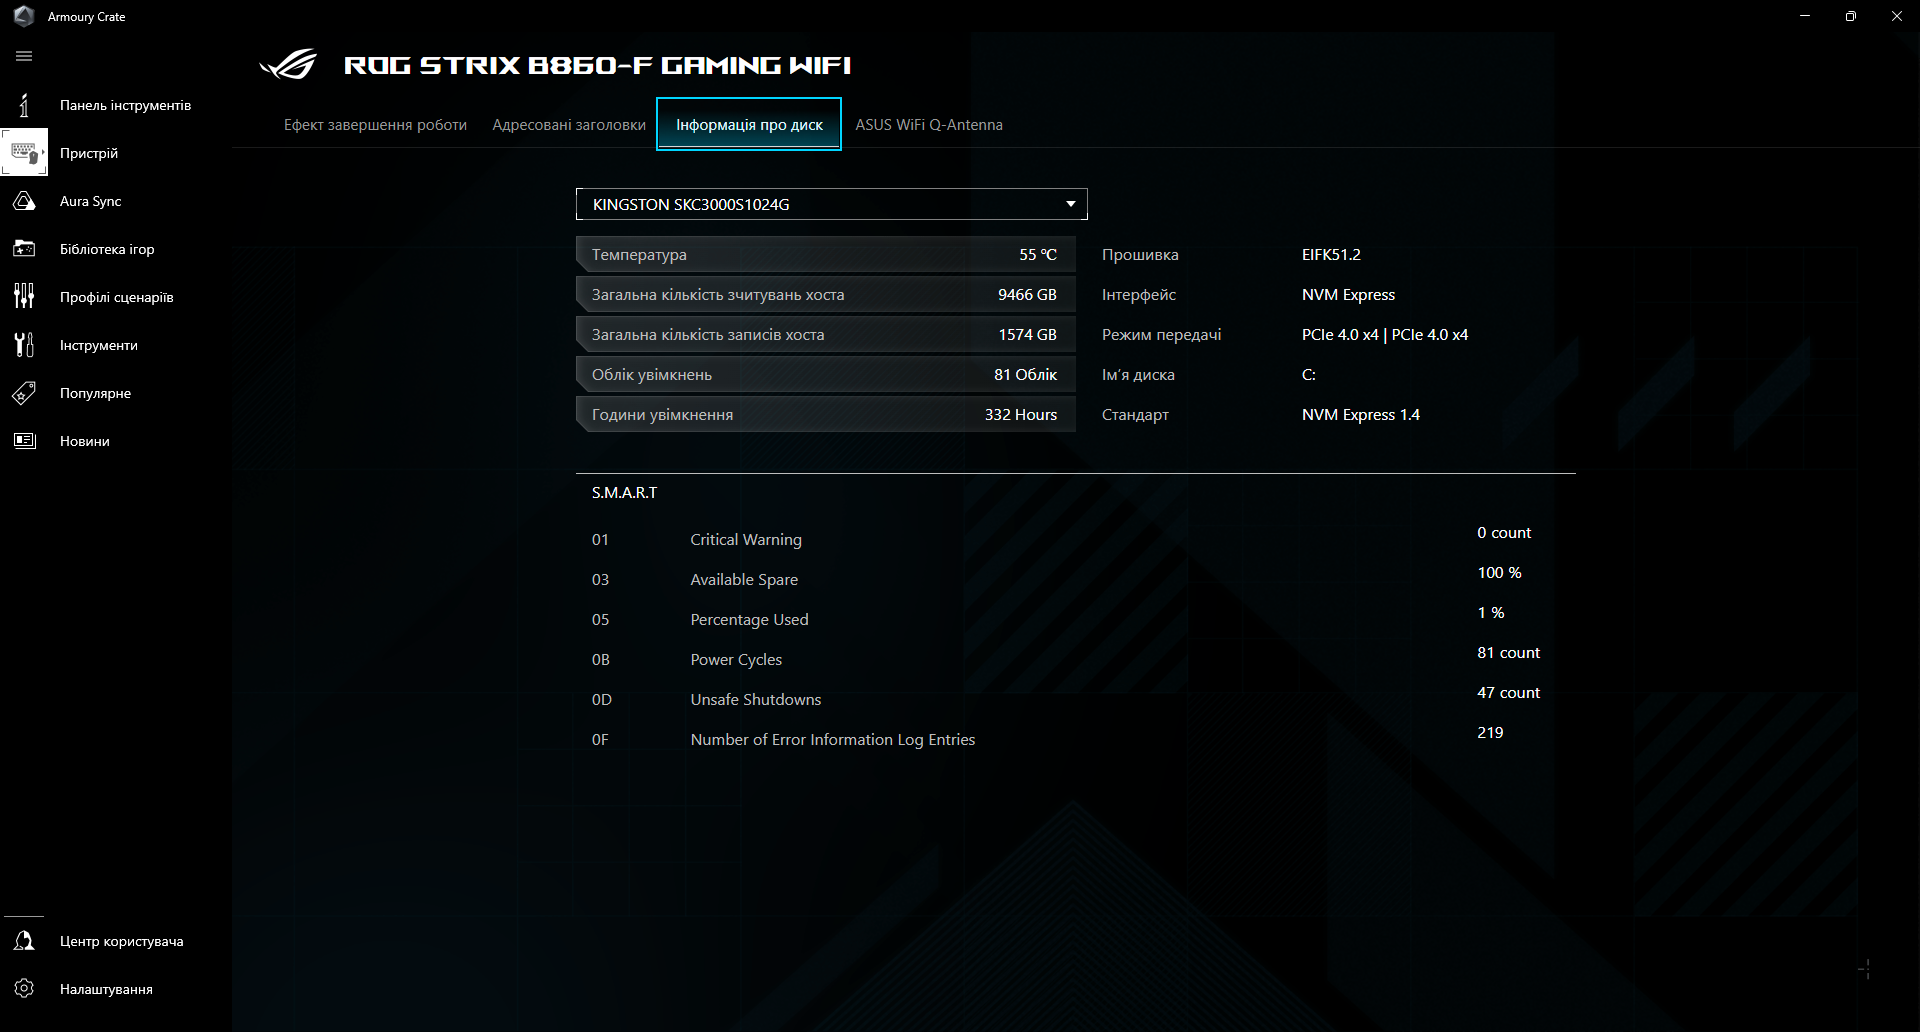Open the Бібліотека ігор gamepad icon
Screen dimensions: 1920x1032
point(25,249)
